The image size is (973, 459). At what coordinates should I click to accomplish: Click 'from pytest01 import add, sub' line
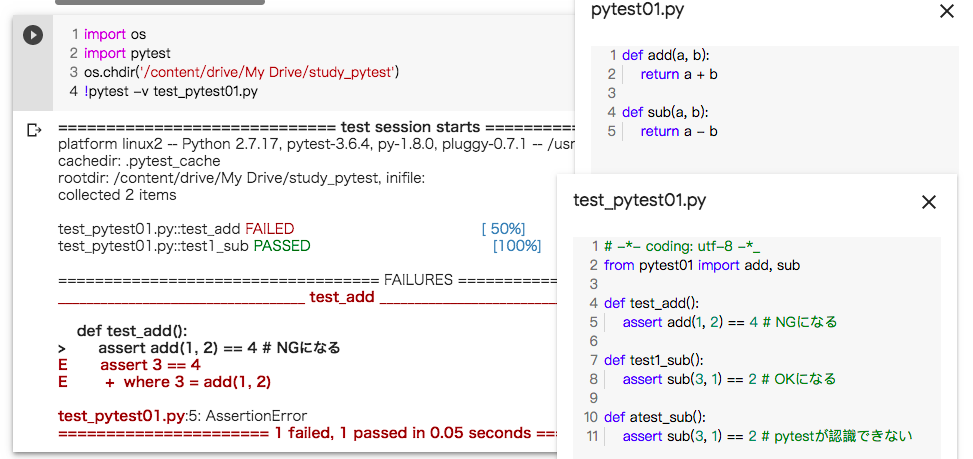click(702, 265)
